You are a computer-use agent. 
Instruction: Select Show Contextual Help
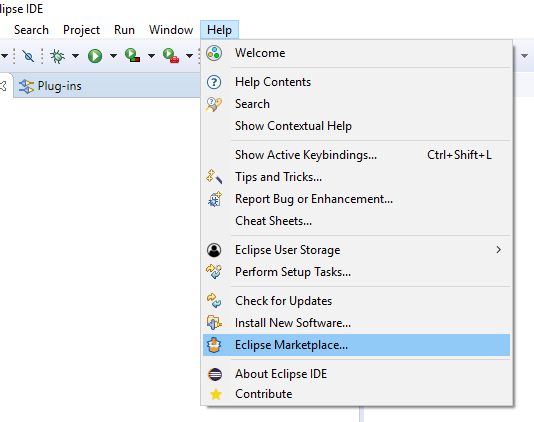click(x=356, y=126)
